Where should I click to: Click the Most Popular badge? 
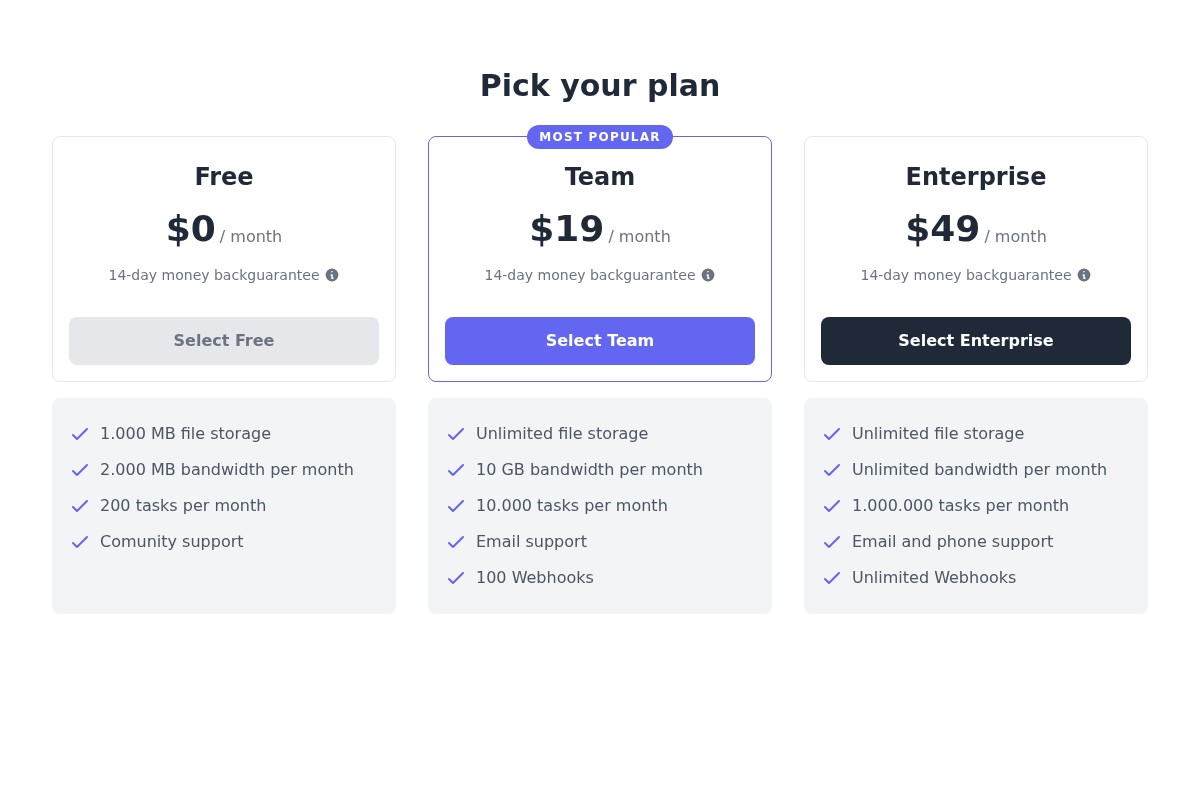coord(600,137)
